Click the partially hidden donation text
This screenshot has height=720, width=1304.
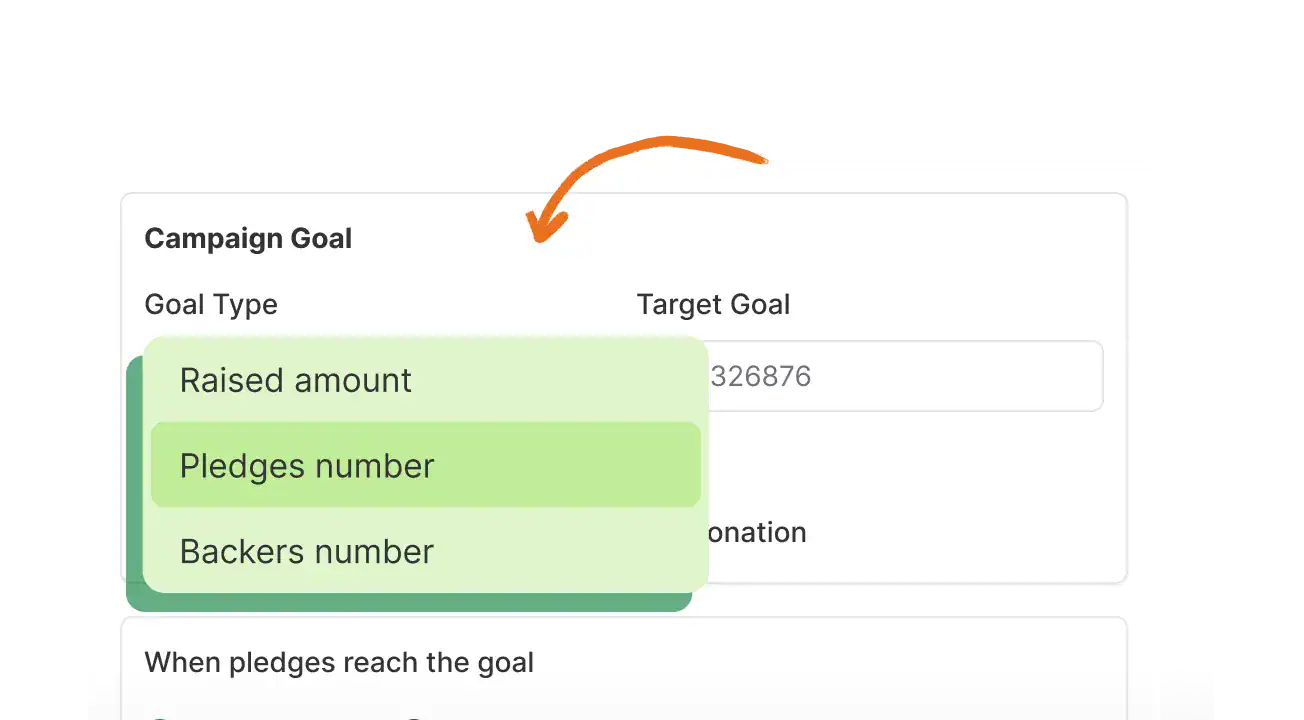pyautogui.click(x=757, y=532)
